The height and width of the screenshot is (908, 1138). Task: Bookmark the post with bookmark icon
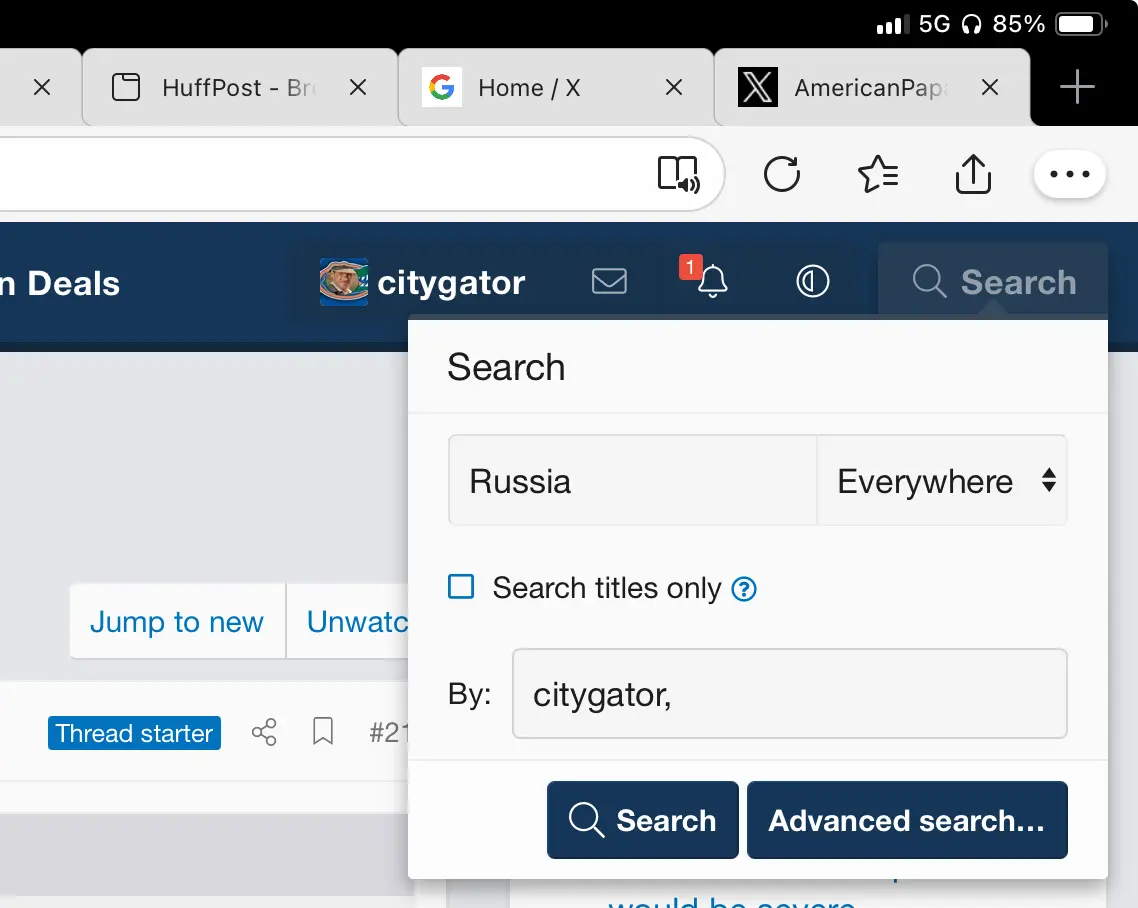click(x=322, y=733)
